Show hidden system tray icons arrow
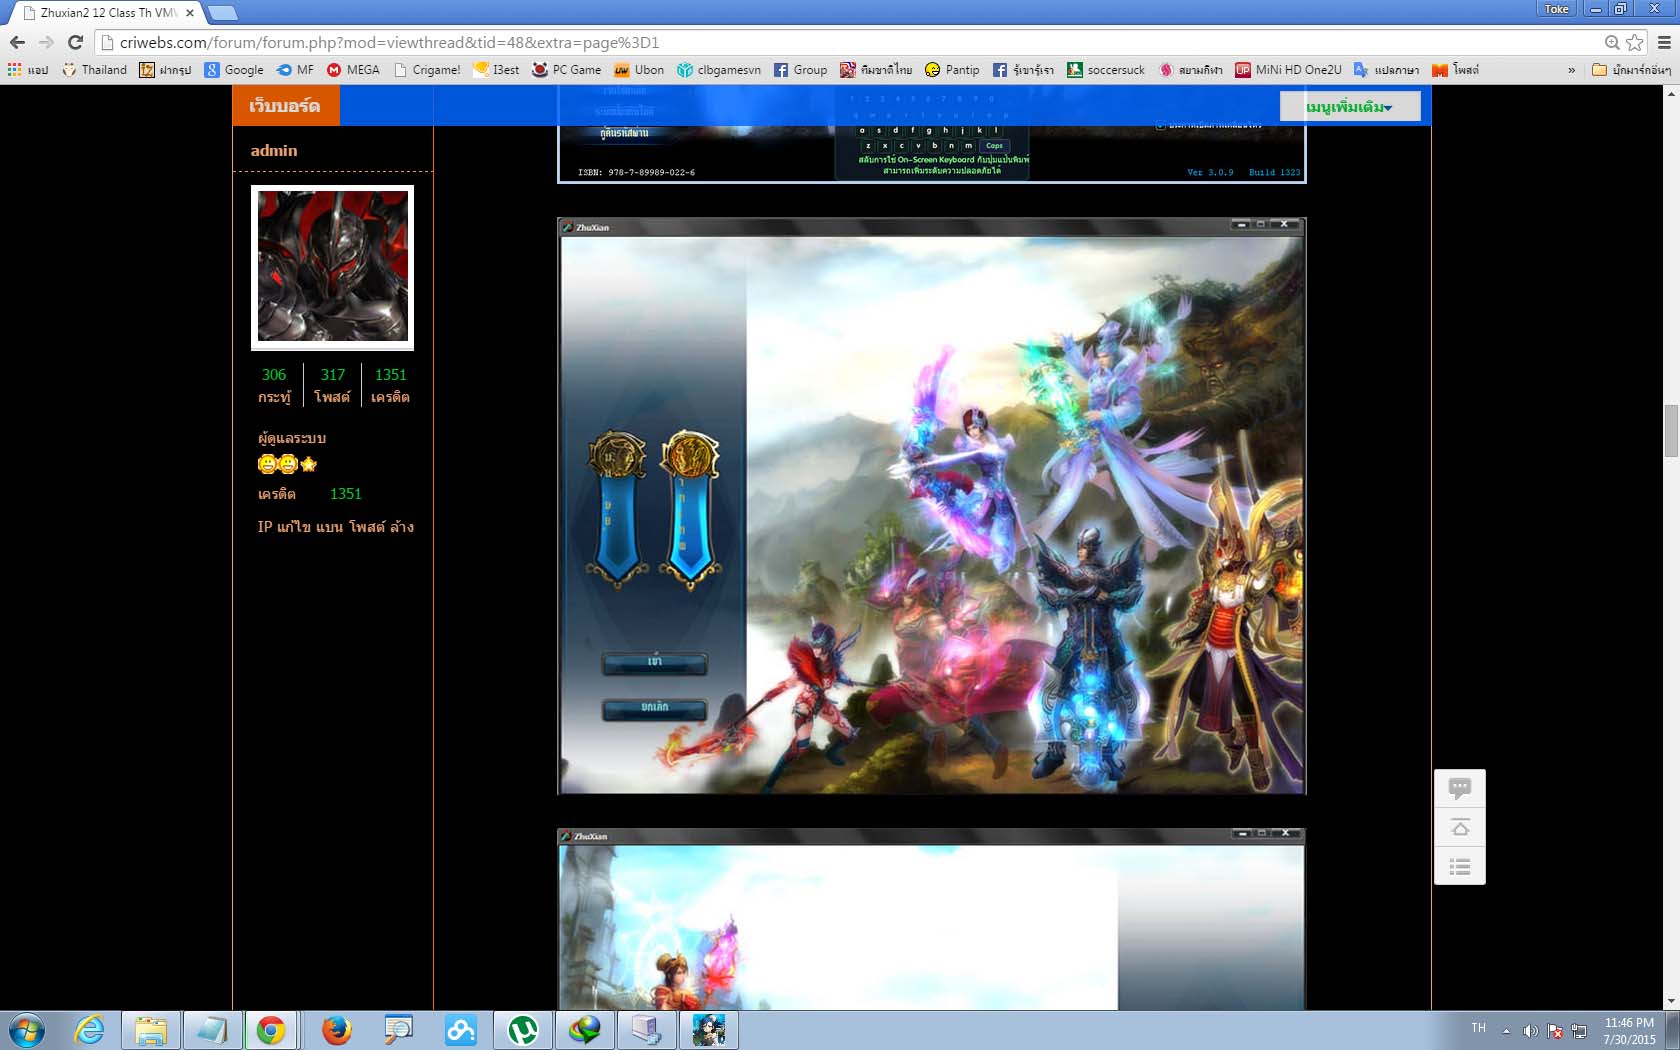 pyautogui.click(x=1506, y=1031)
